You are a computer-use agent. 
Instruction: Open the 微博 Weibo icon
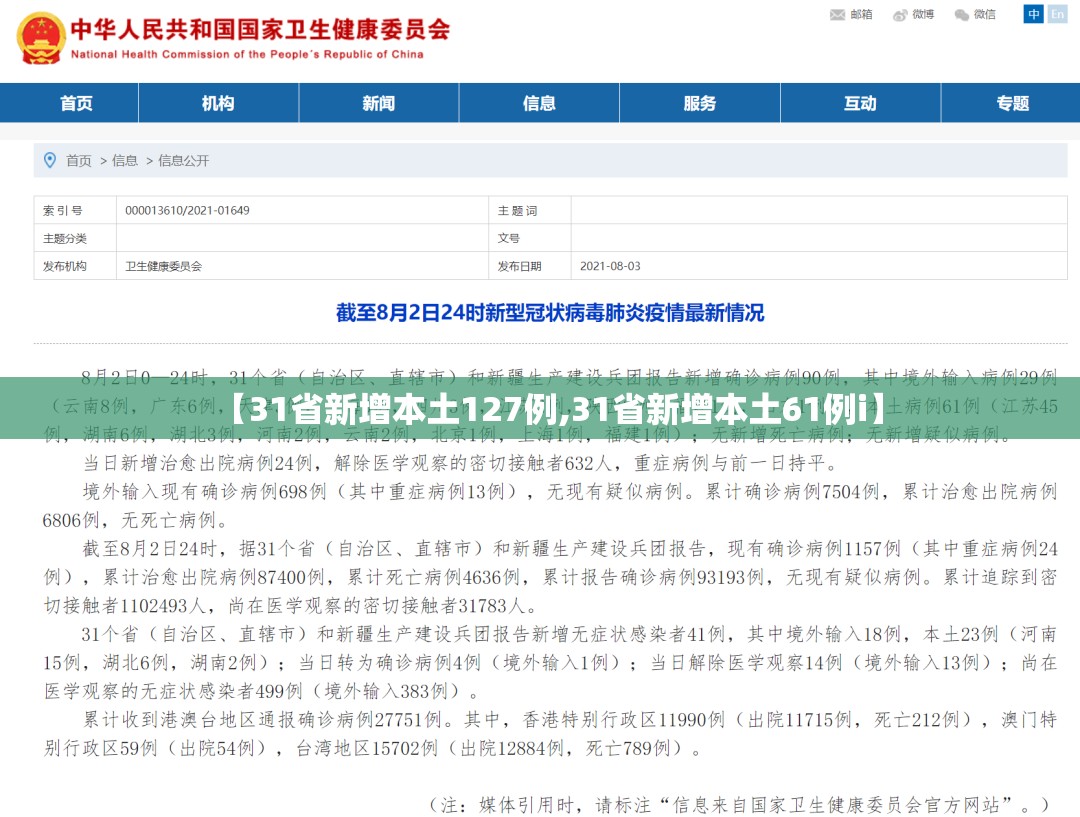tap(900, 14)
